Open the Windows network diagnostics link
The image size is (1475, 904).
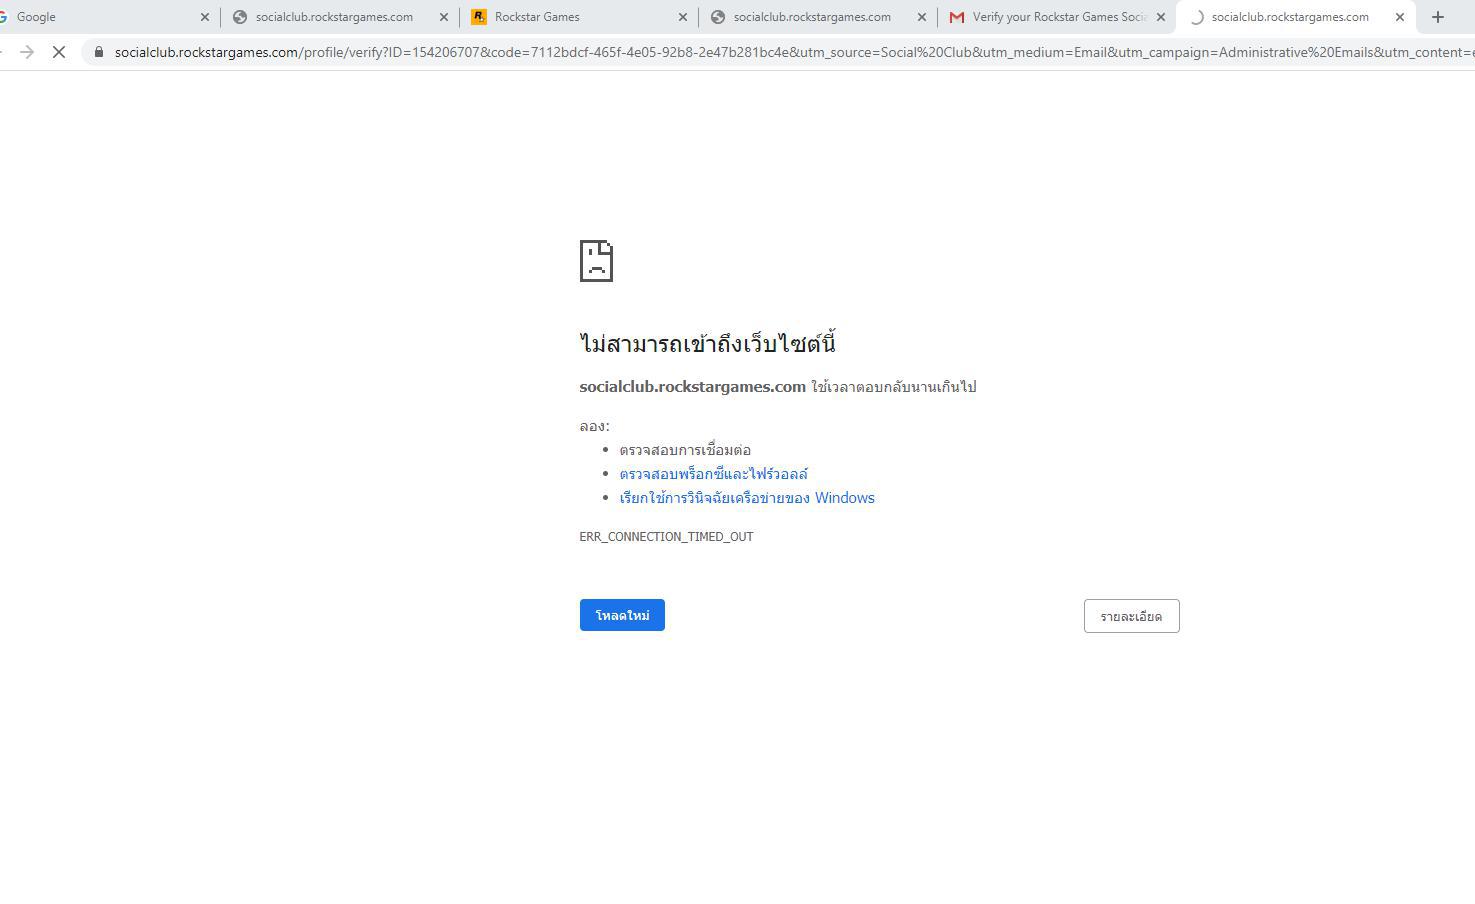point(747,498)
